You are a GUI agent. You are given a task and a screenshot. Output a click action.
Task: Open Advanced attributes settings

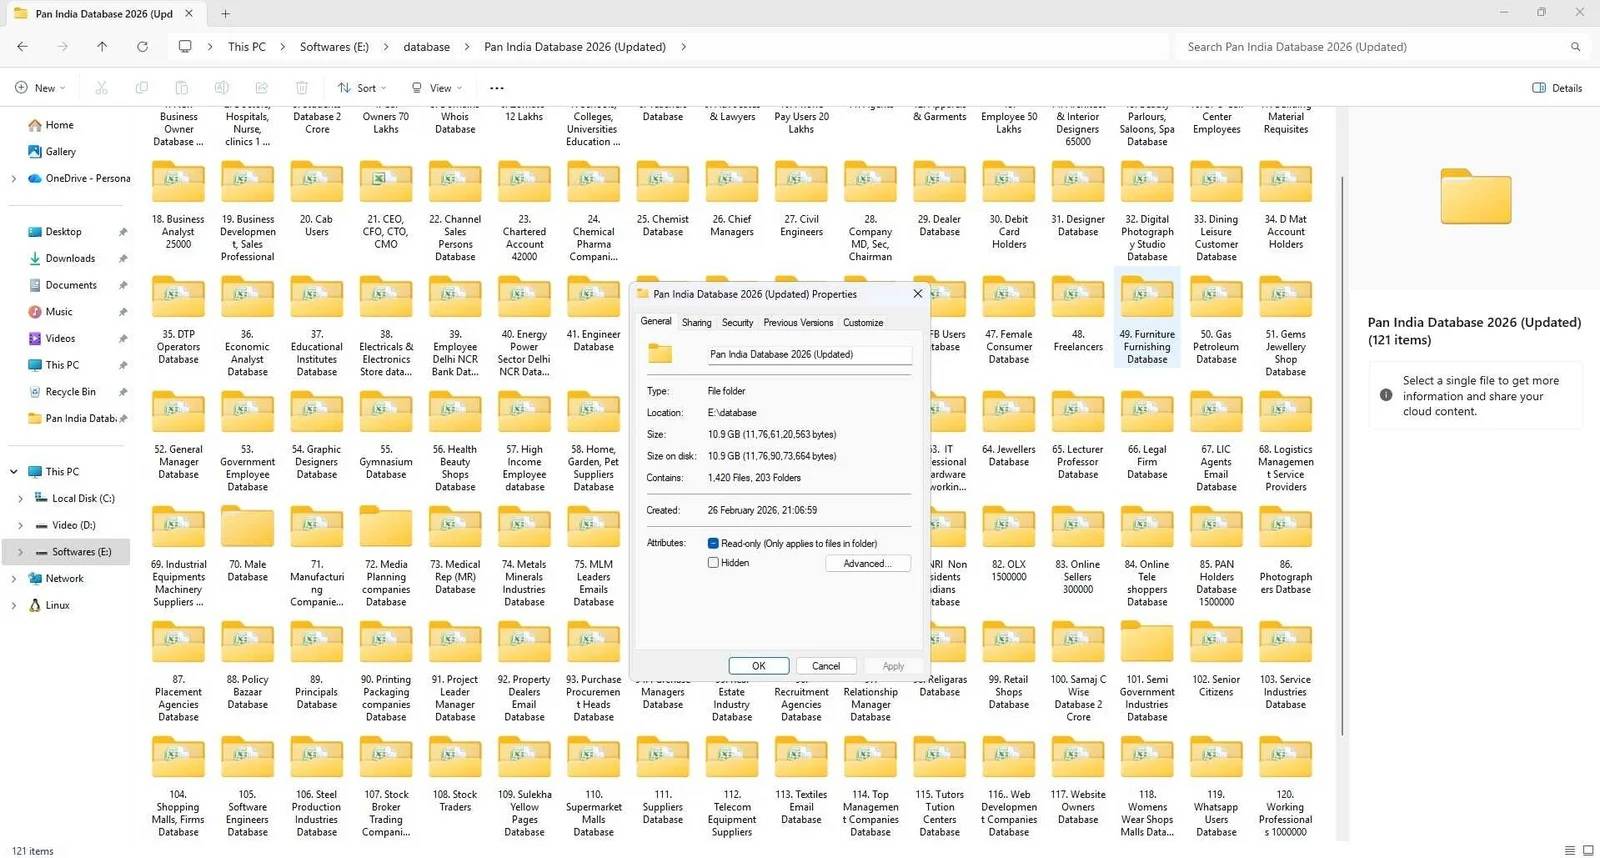[x=867, y=564]
